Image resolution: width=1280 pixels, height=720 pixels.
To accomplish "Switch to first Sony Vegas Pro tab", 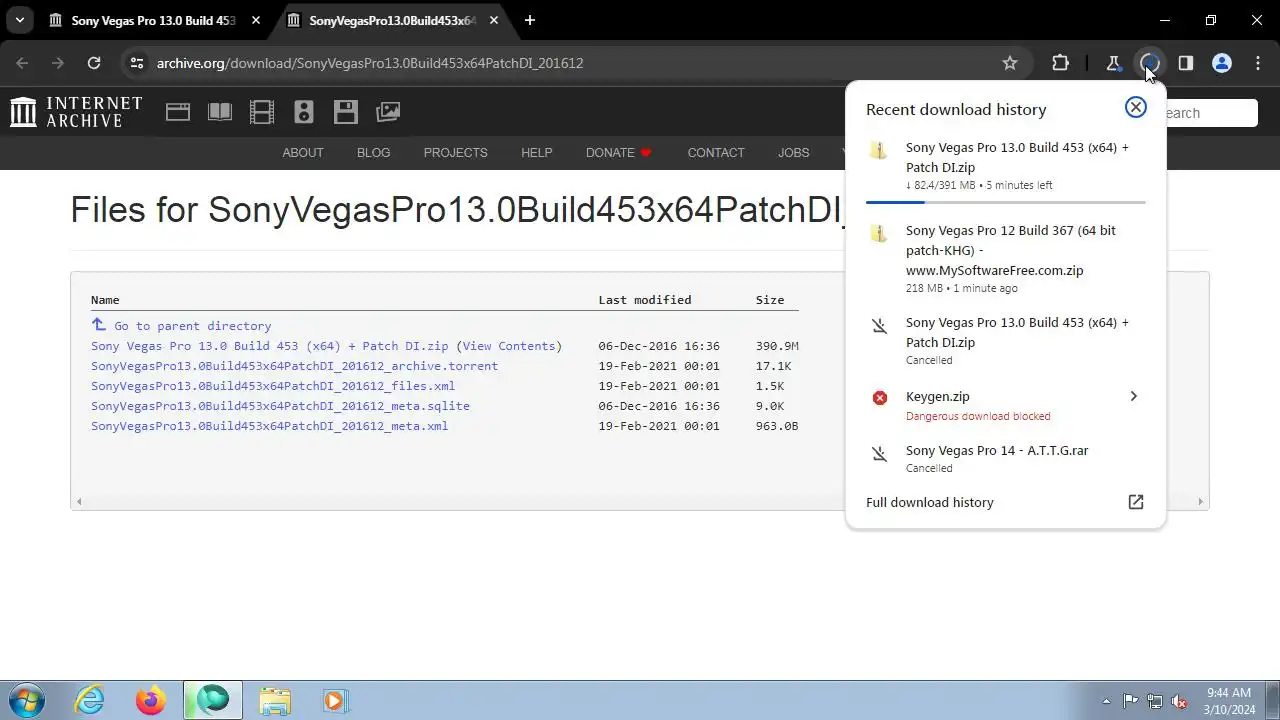I will click(153, 20).
